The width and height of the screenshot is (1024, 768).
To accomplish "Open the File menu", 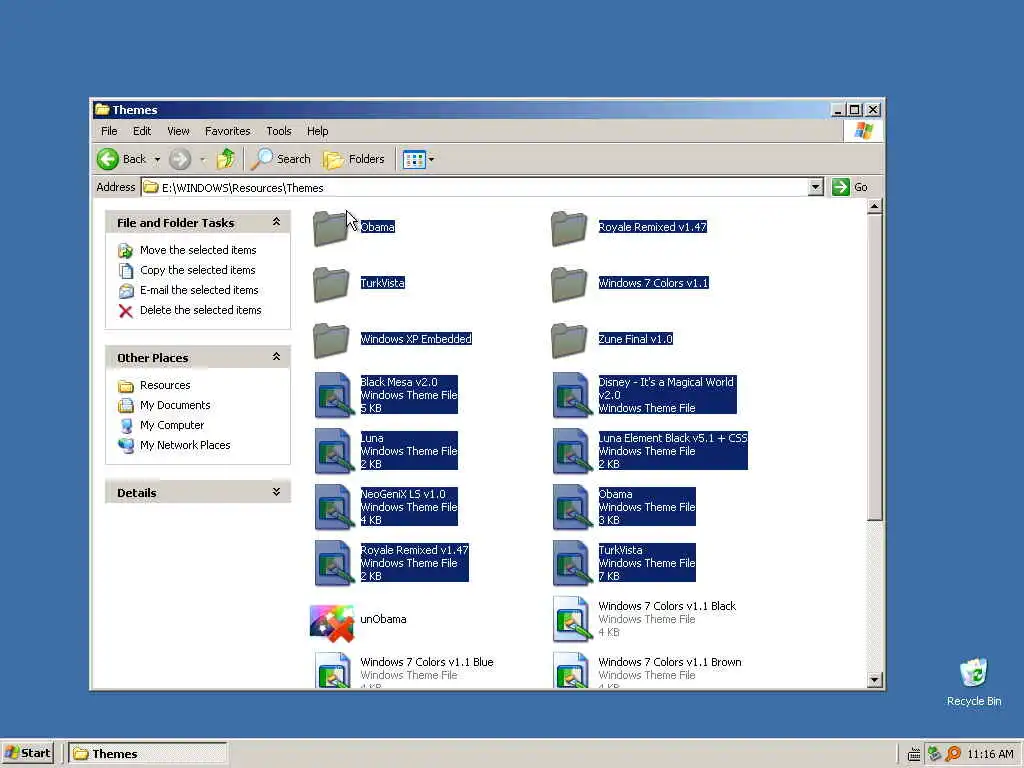I will [109, 131].
